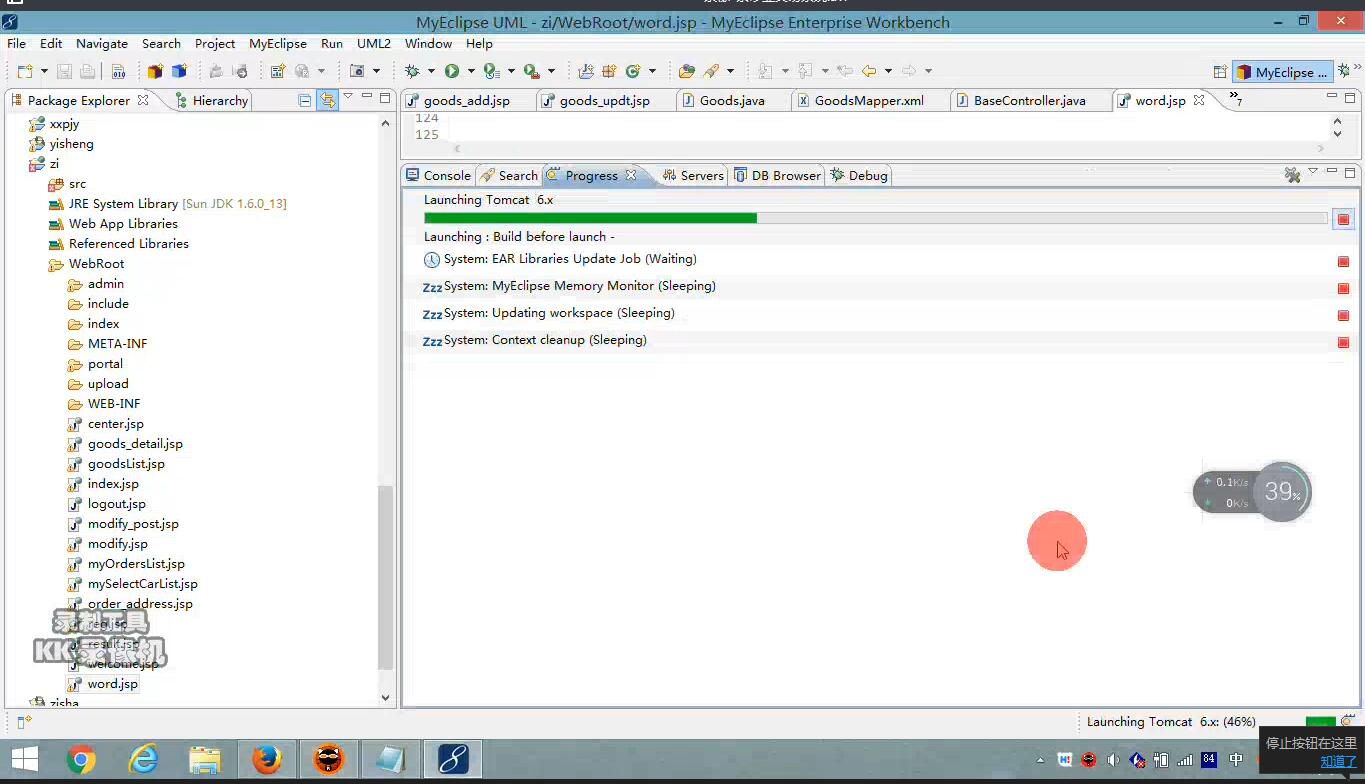This screenshot has height=784, width=1365.
Task: Open Google Chrome from the taskbar
Action: click(81, 761)
